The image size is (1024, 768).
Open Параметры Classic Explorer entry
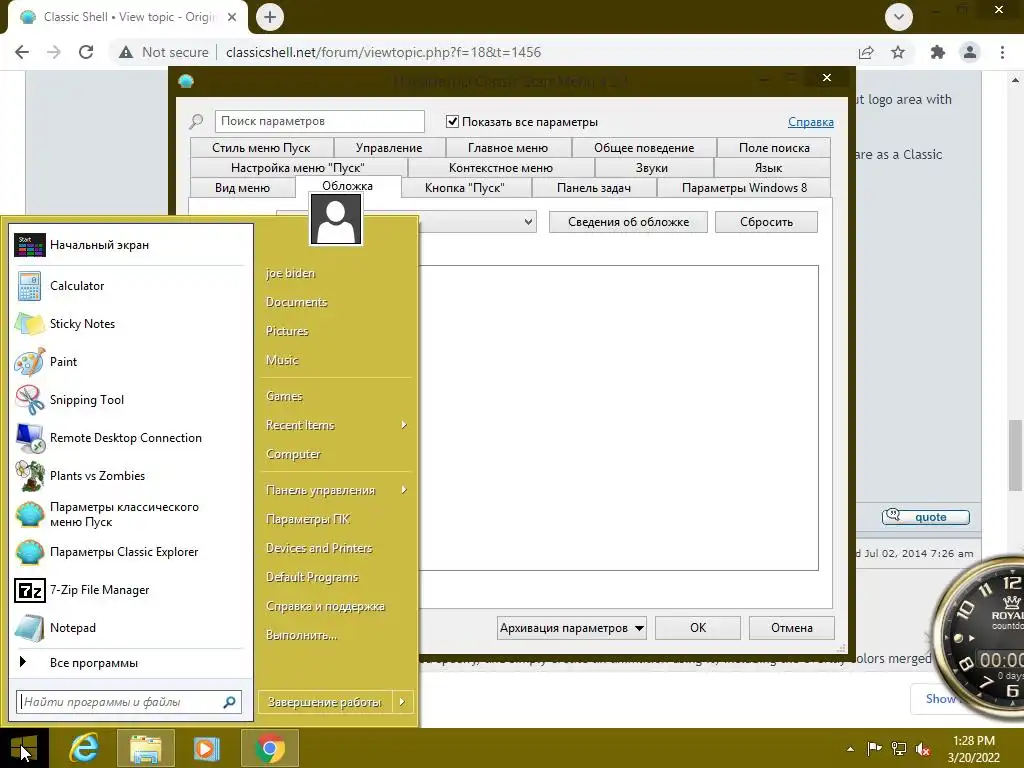click(x=131, y=552)
